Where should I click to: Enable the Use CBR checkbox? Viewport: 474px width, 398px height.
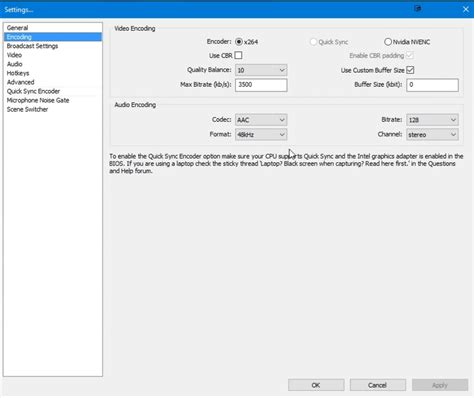pos(238,55)
